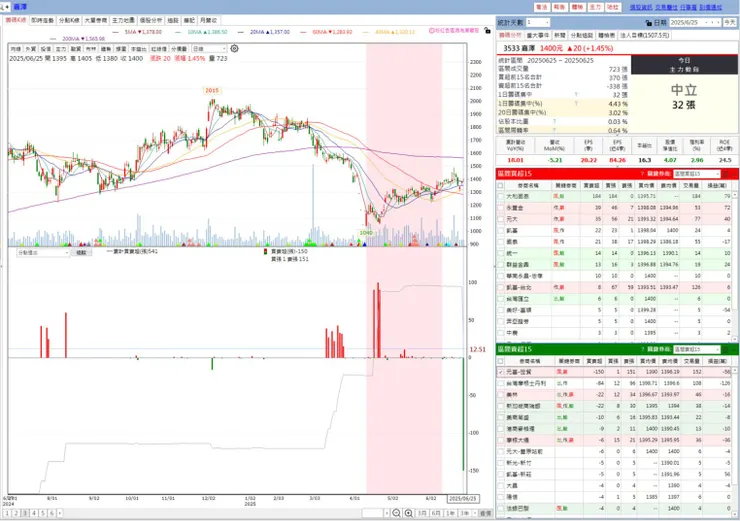Click first small icon right of red header dropdown
Screen dimensions: 740x521
(725, 174)
